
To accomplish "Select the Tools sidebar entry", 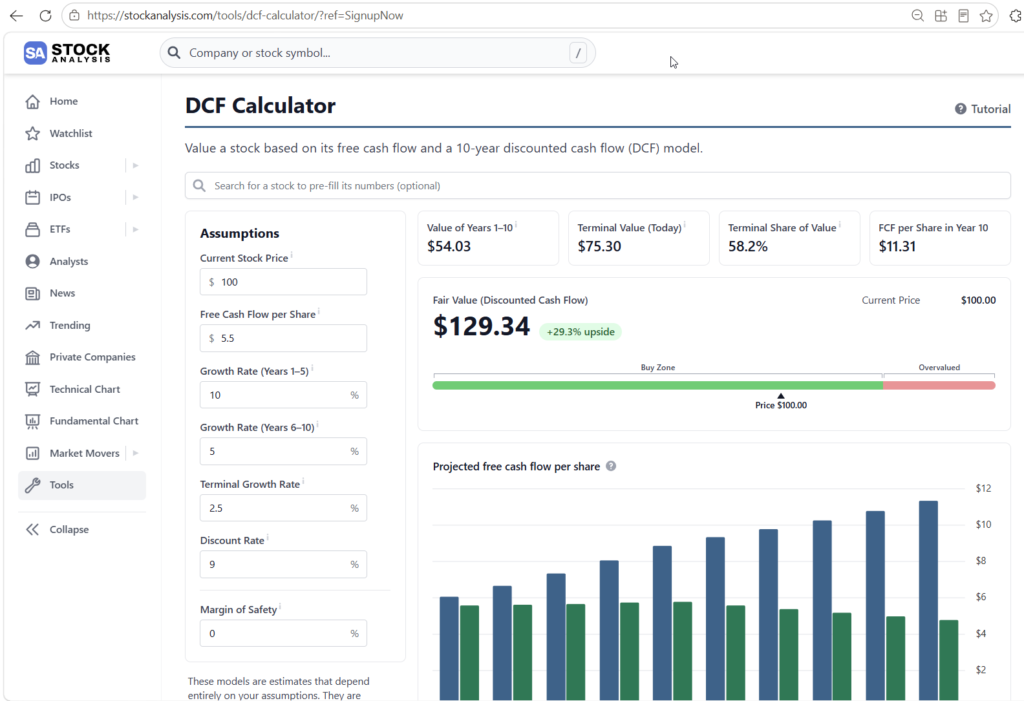I will [82, 485].
